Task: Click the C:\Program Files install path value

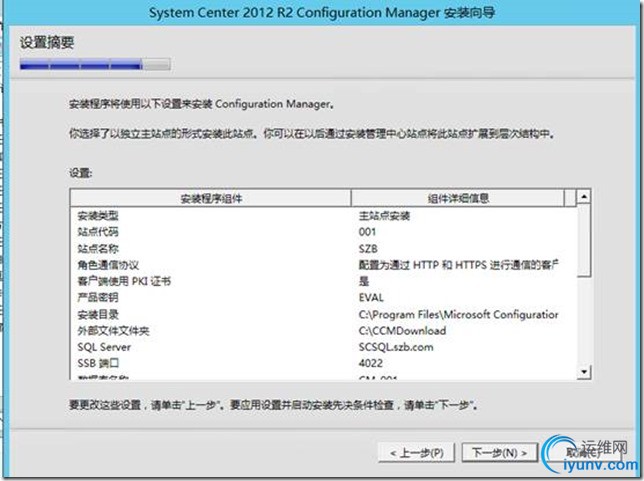Action: tap(458, 314)
